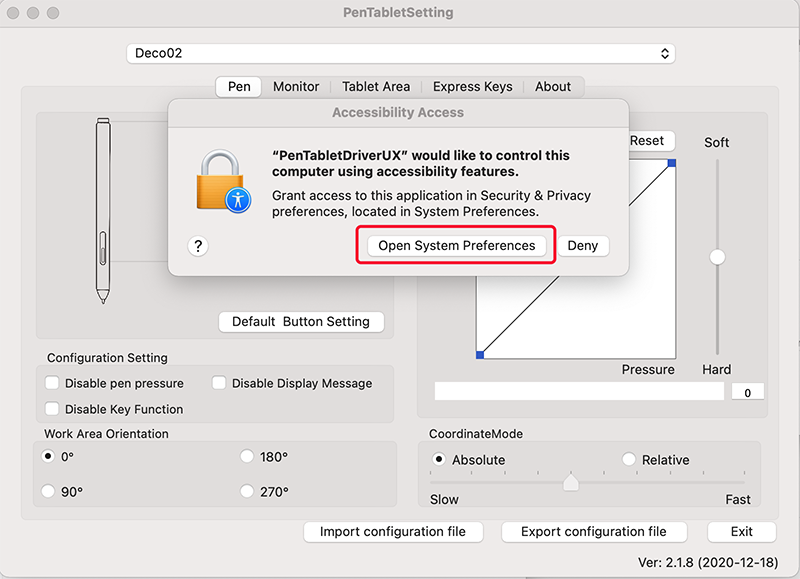The width and height of the screenshot is (800, 579).
Task: Click the CoordinateMode label
Action: (x=476, y=434)
